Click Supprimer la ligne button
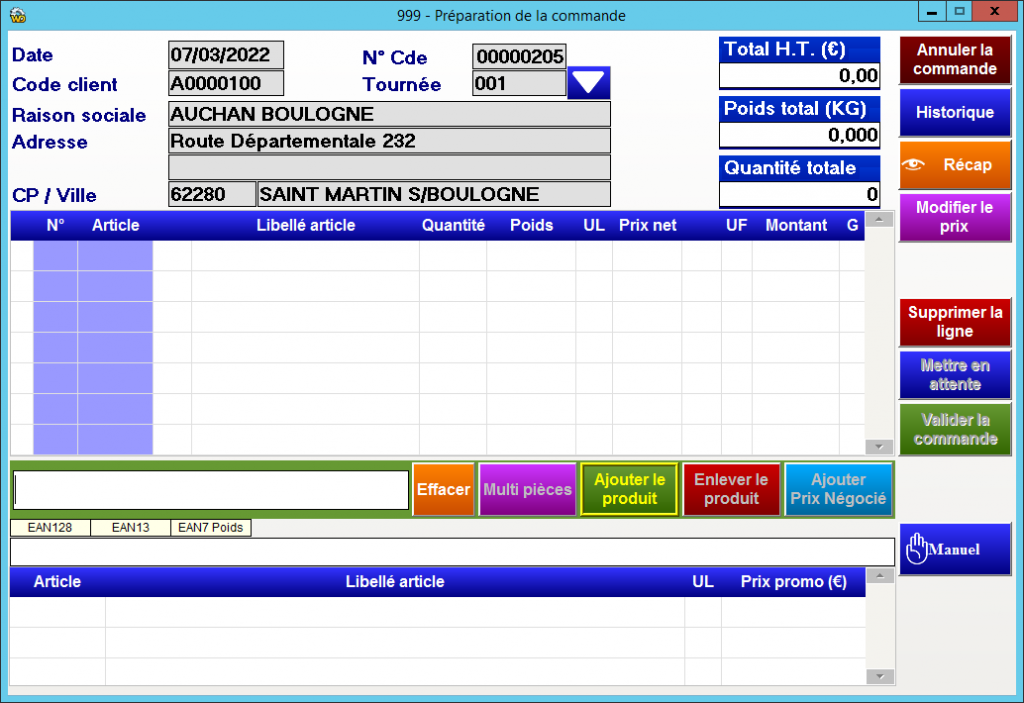 pos(954,322)
